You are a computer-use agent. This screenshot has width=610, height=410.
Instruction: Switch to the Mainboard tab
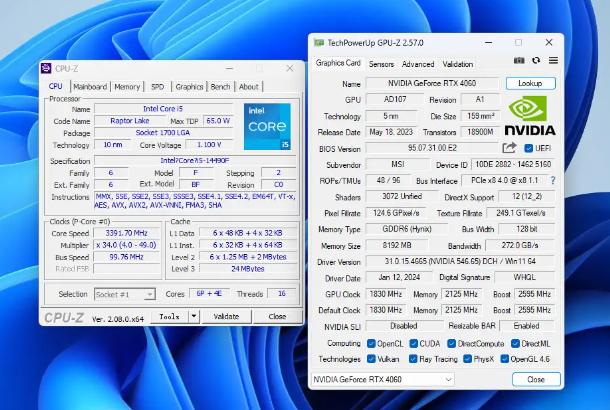pyautogui.click(x=90, y=87)
